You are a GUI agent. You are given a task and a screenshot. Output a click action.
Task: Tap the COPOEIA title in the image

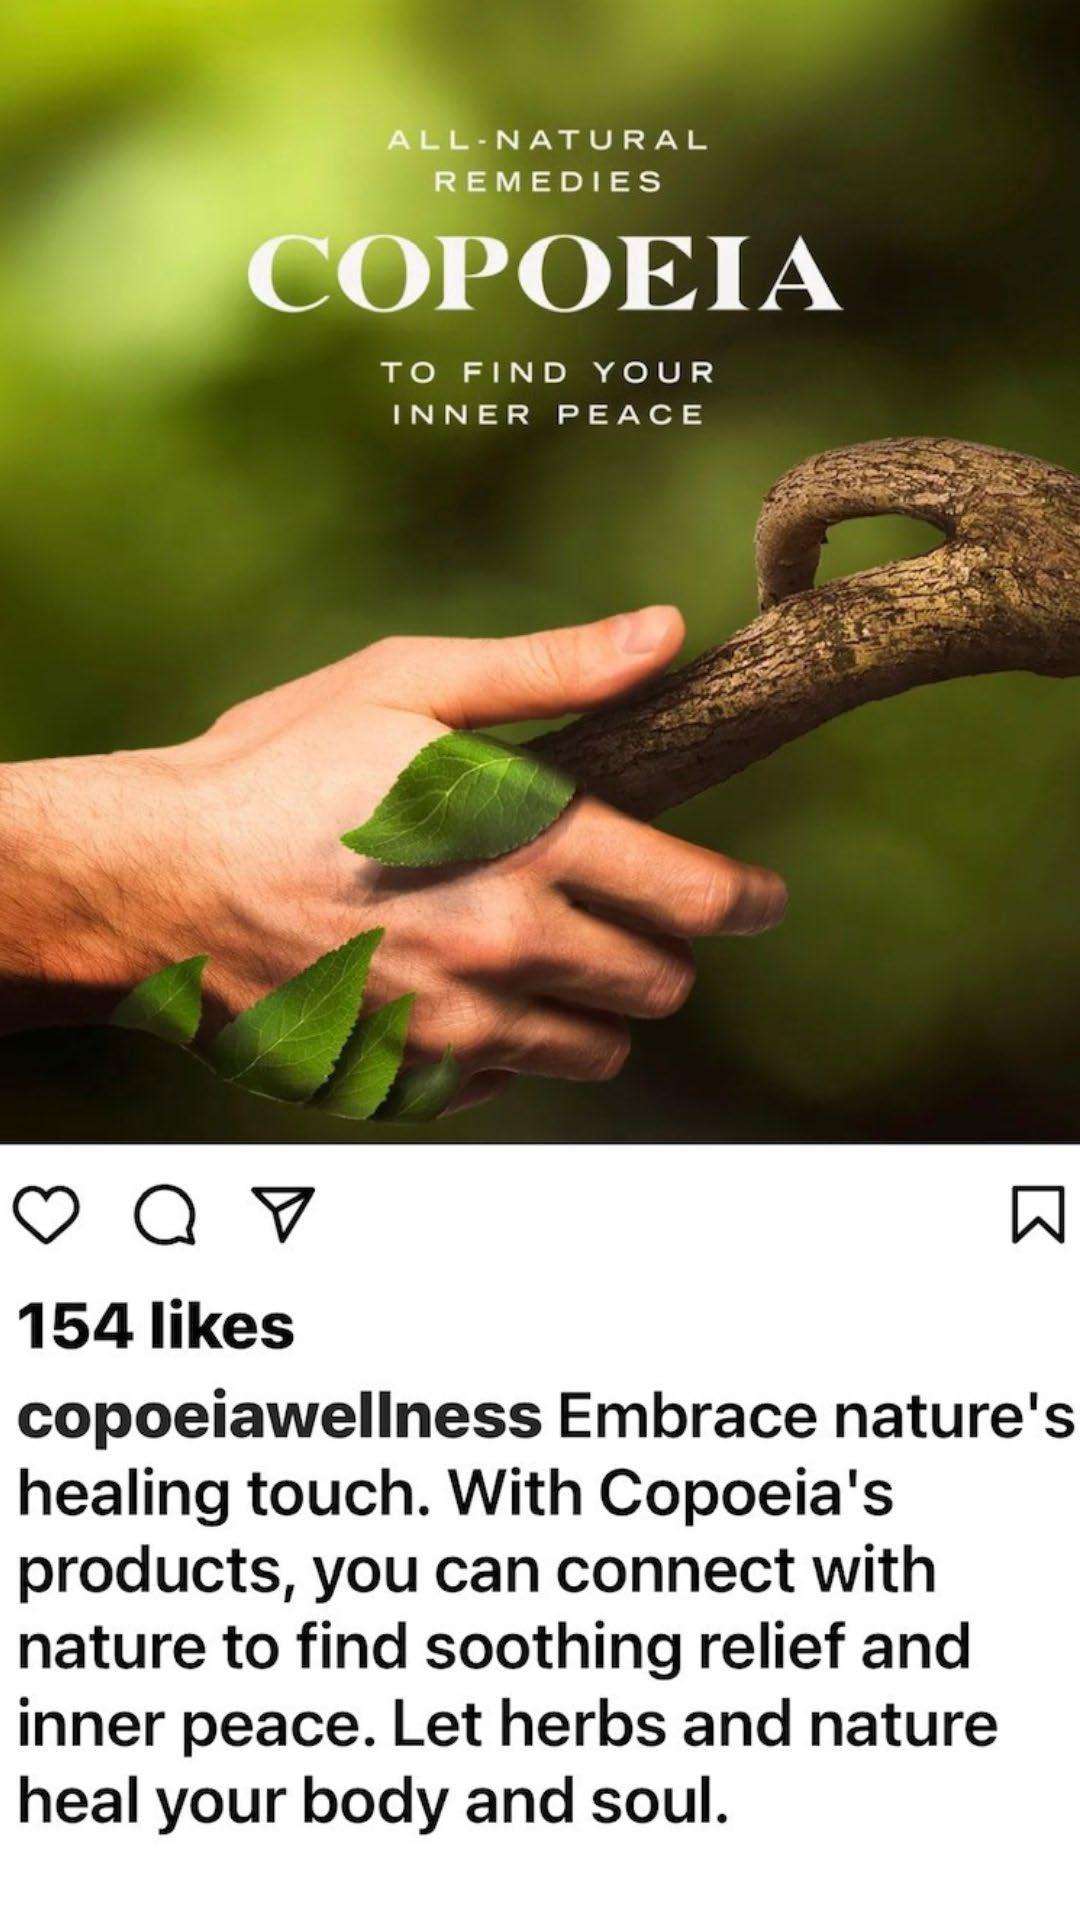[x=543, y=275]
